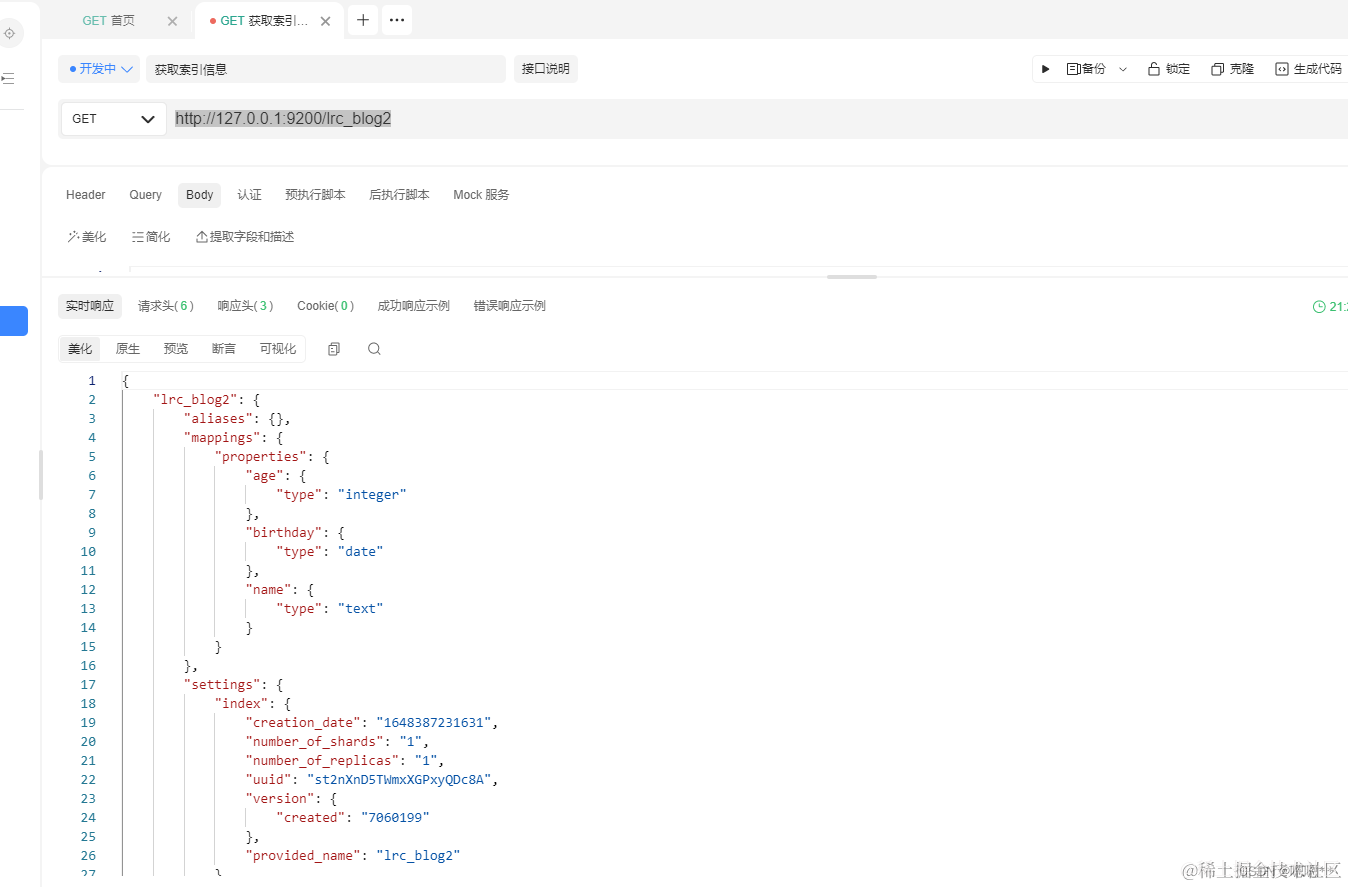Click the target icon in left sidebar
Viewport: 1348px width, 887px height.
pyautogui.click(x=10, y=33)
